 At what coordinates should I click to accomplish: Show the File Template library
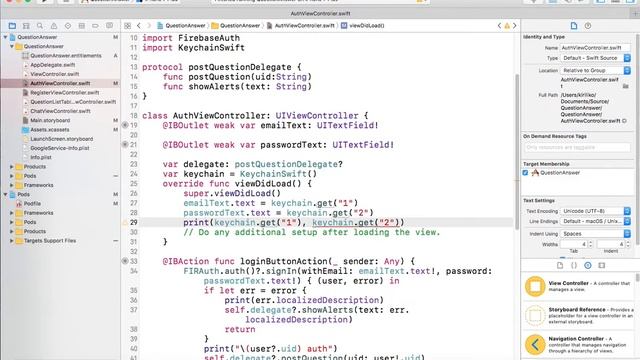pyautogui.click(x=560, y=265)
